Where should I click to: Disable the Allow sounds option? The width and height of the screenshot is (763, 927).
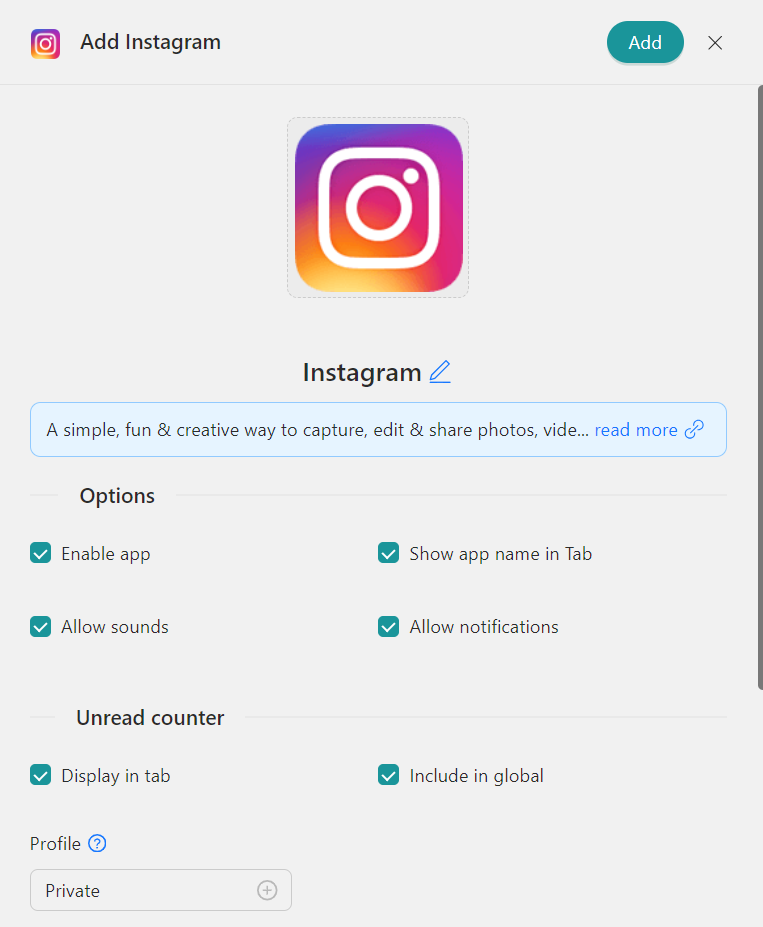tap(41, 627)
